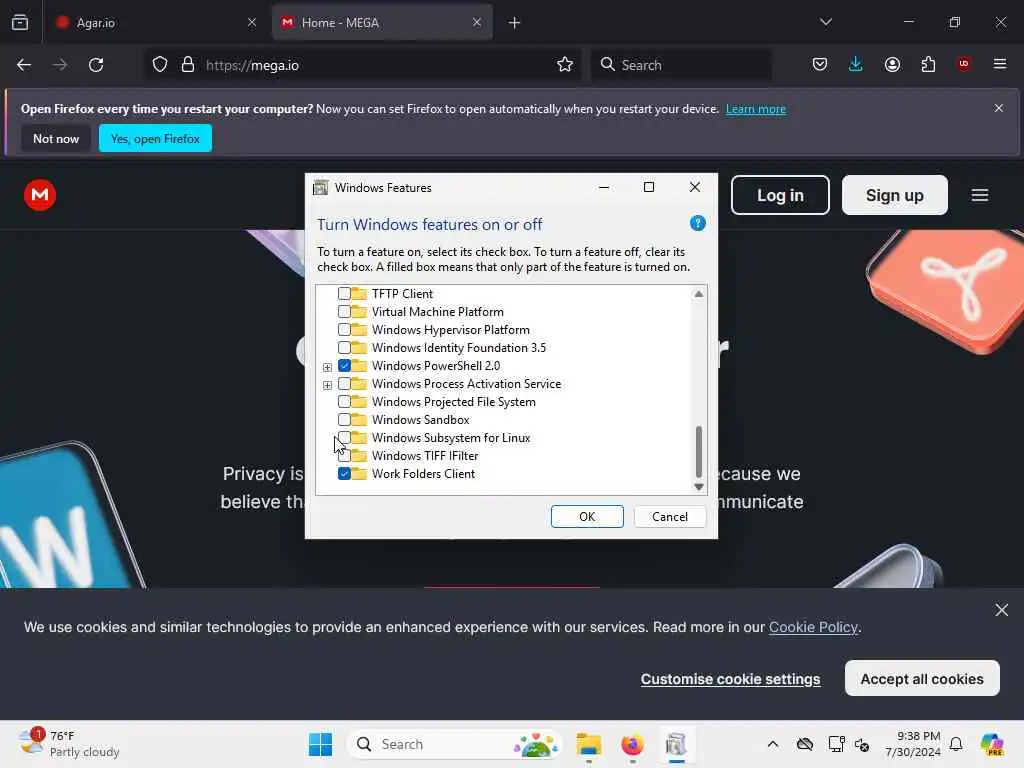
Task: Open the Cookie Policy link
Action: pyautogui.click(x=814, y=627)
